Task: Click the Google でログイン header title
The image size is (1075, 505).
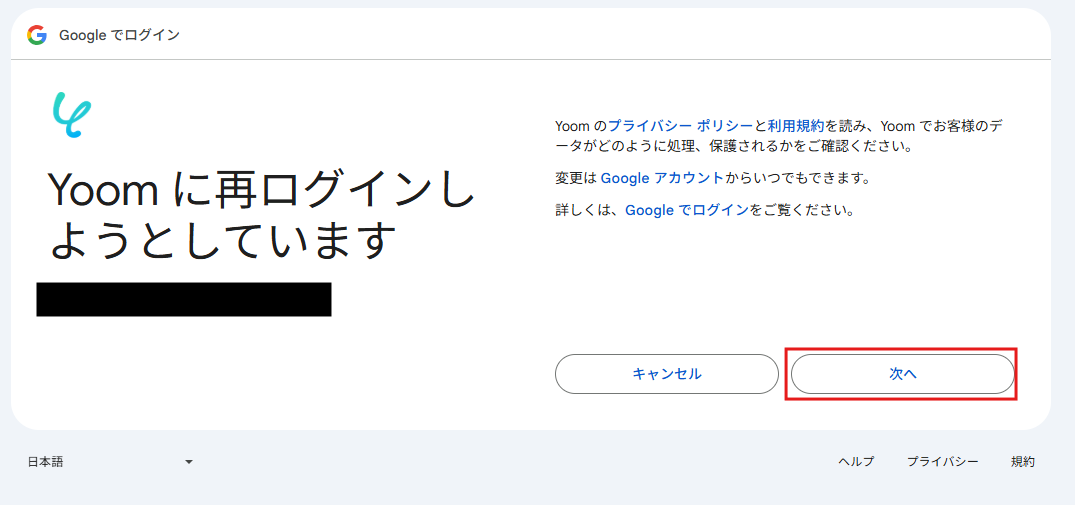Action: coord(119,36)
